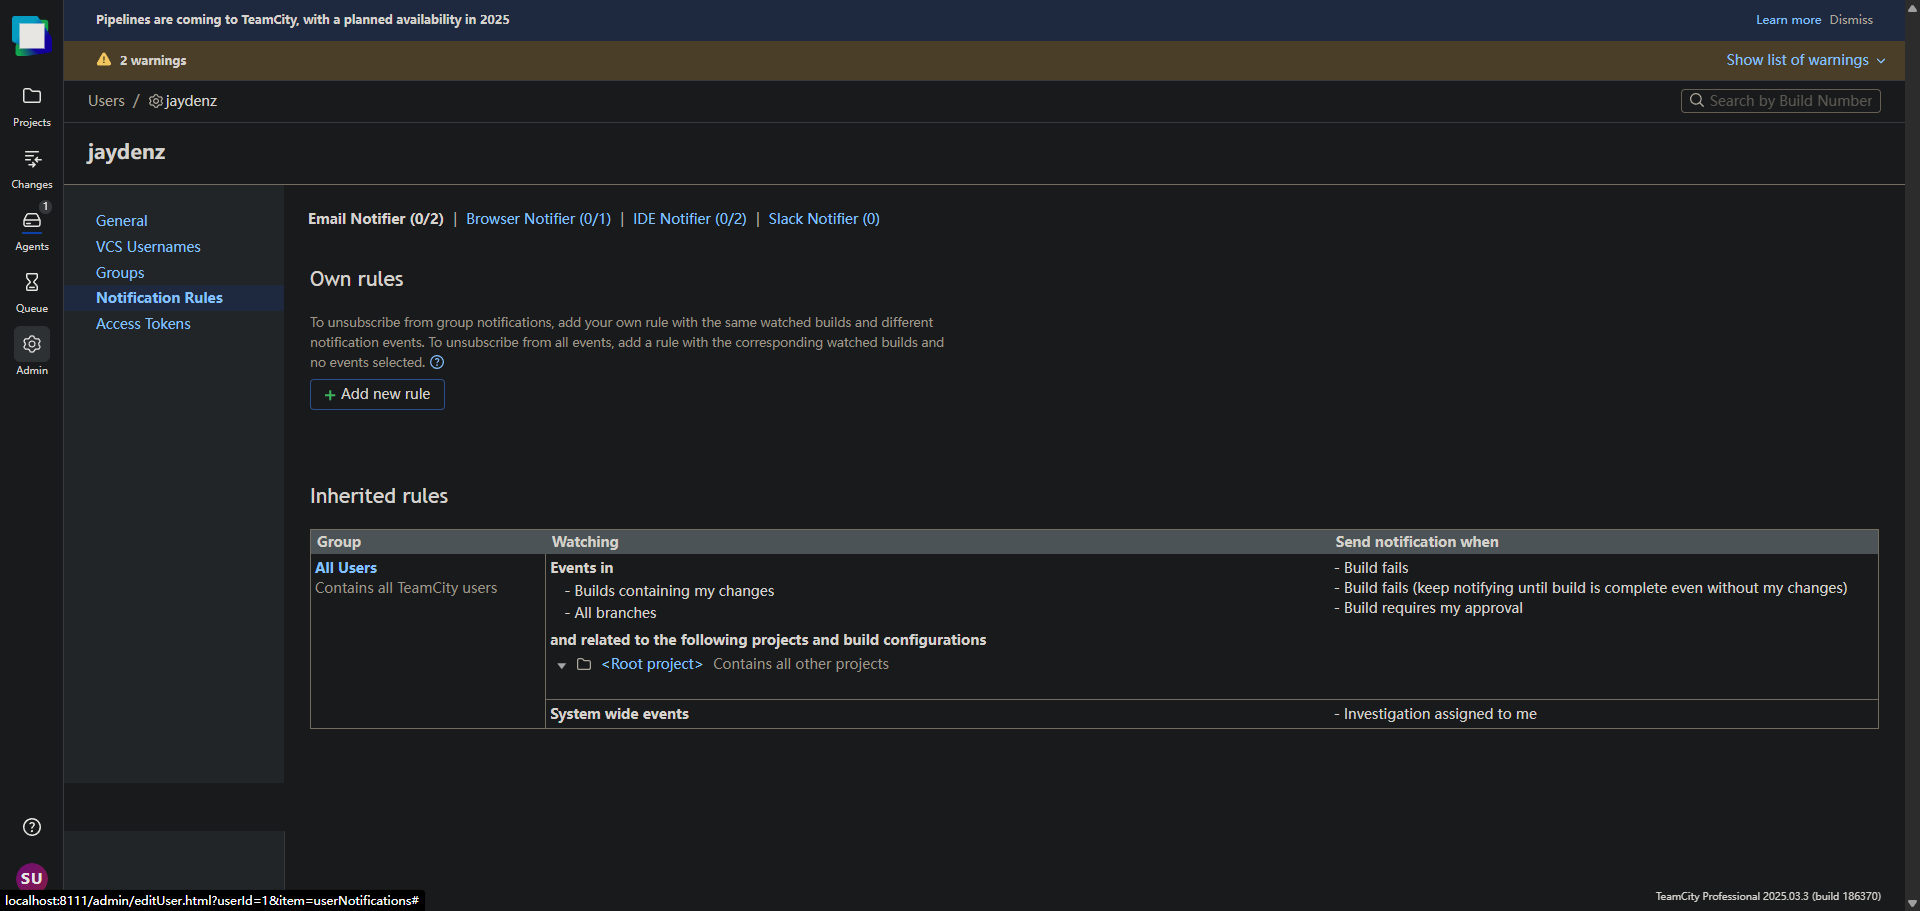Switch to Browser Notifier tab

(538, 219)
